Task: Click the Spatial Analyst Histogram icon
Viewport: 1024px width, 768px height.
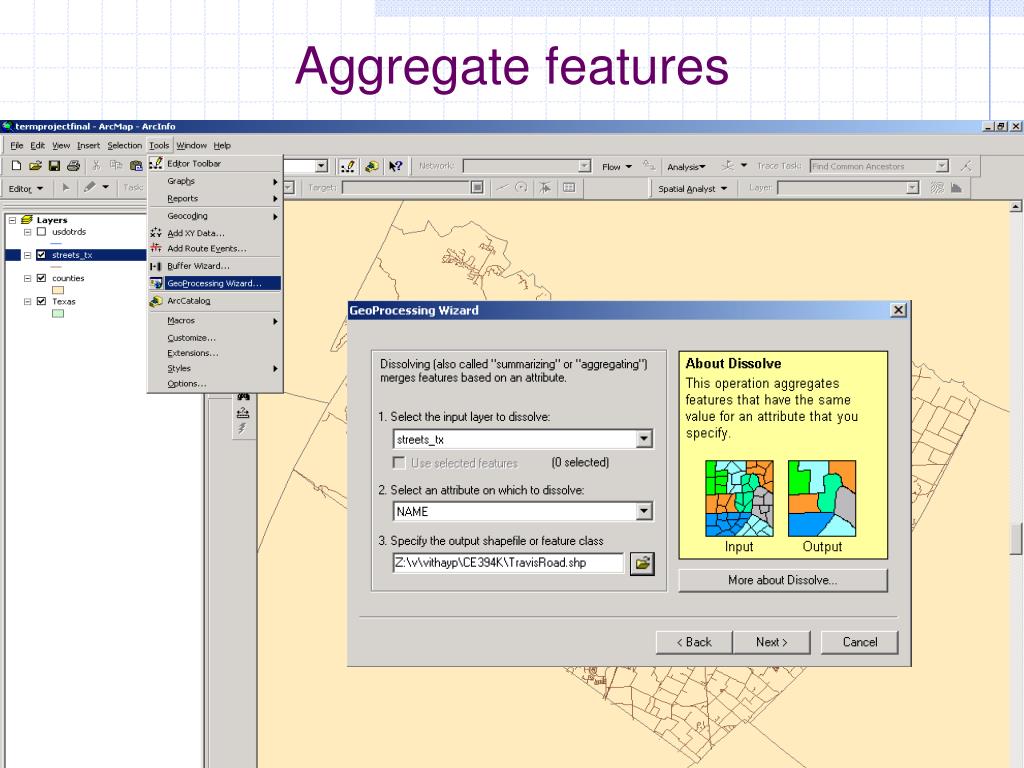Action: click(x=956, y=188)
